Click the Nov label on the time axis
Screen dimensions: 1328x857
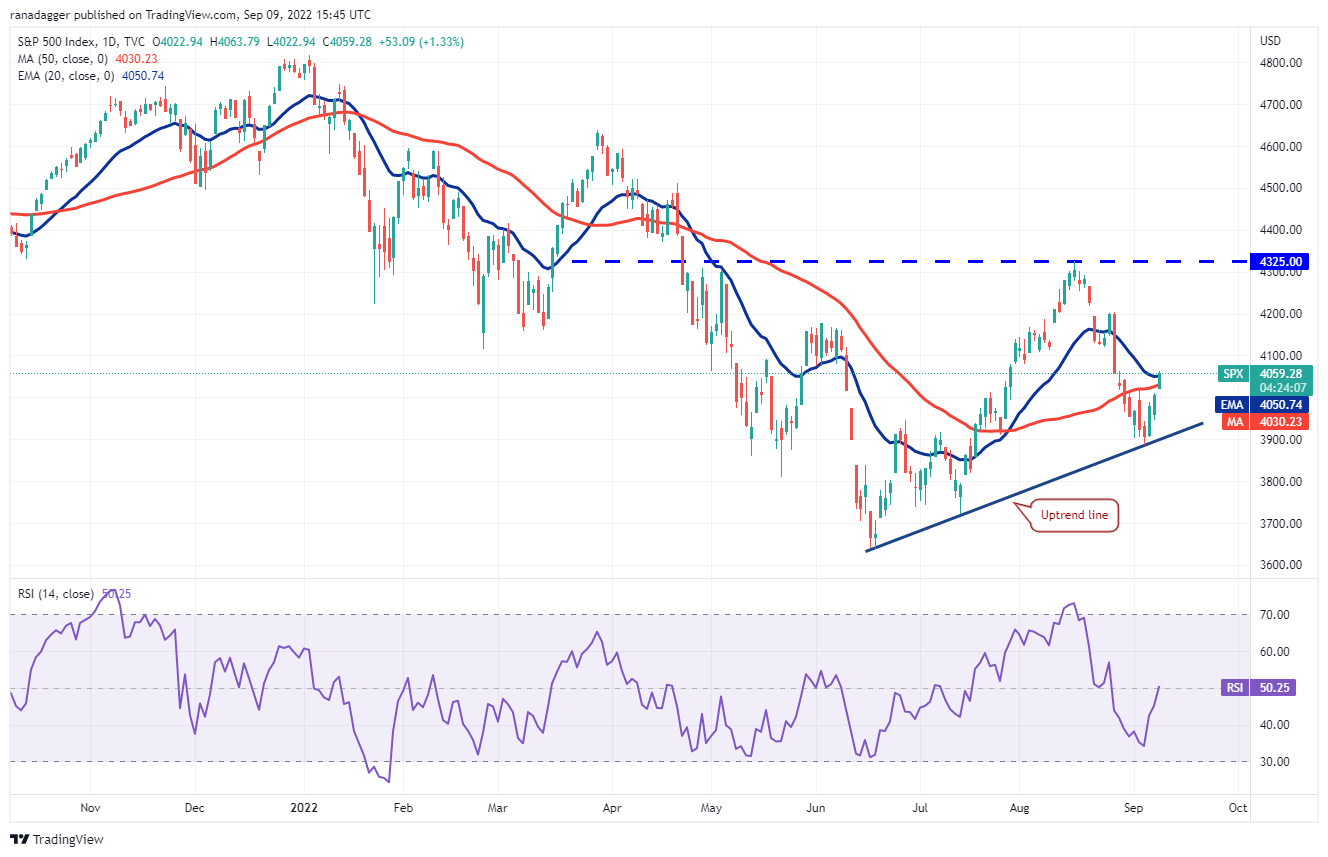(90, 807)
